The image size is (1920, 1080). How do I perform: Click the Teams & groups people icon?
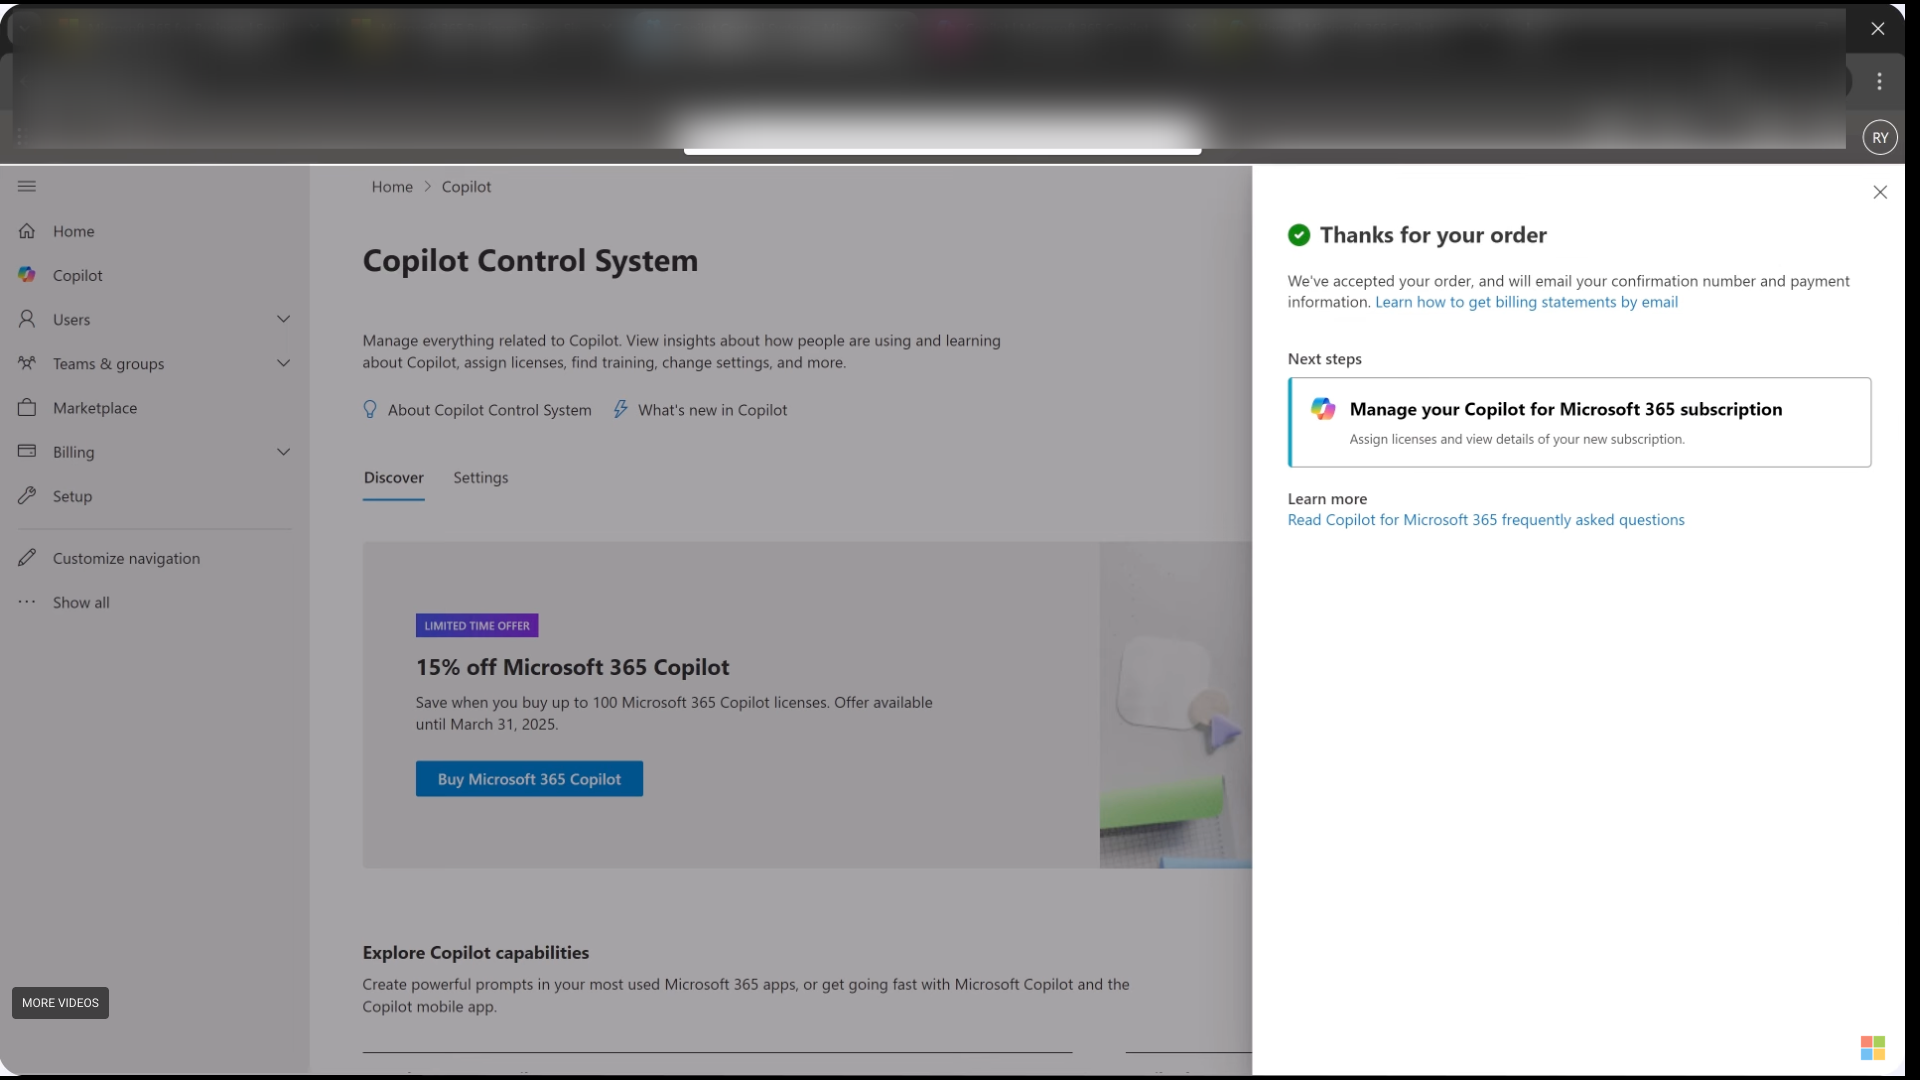pos(27,363)
